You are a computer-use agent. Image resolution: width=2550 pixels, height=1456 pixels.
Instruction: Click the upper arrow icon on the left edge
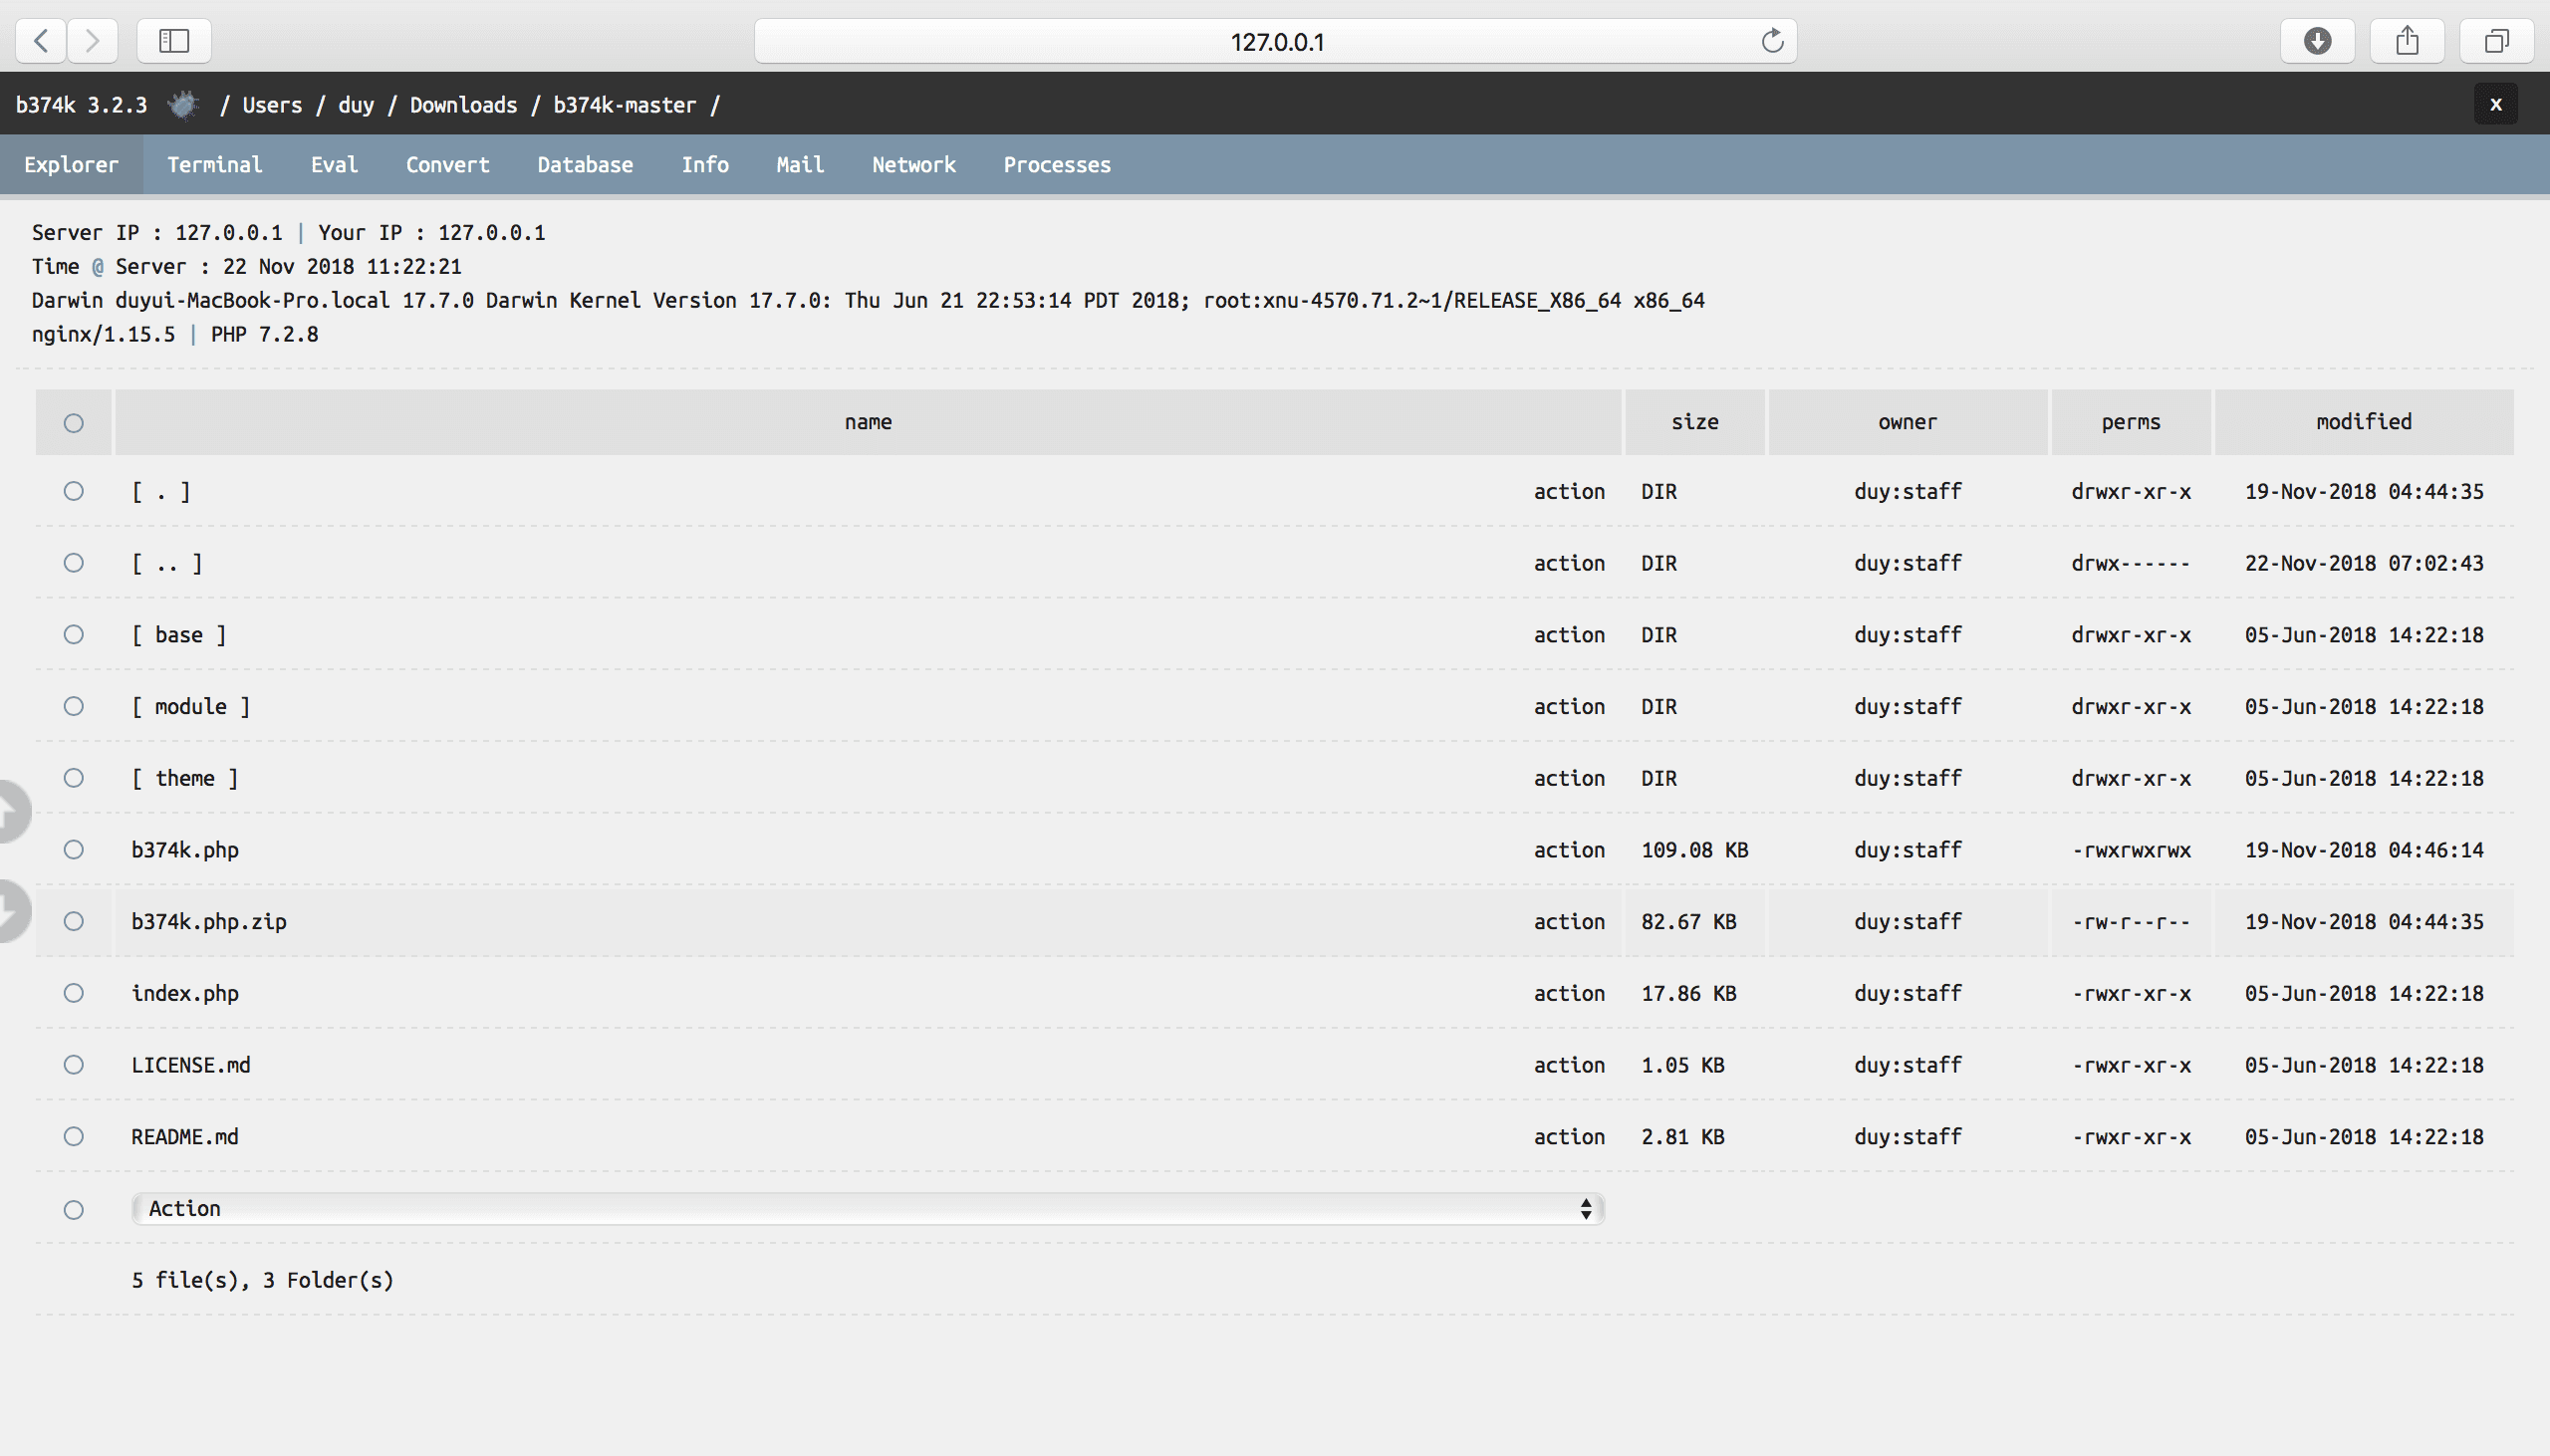[x=14, y=811]
